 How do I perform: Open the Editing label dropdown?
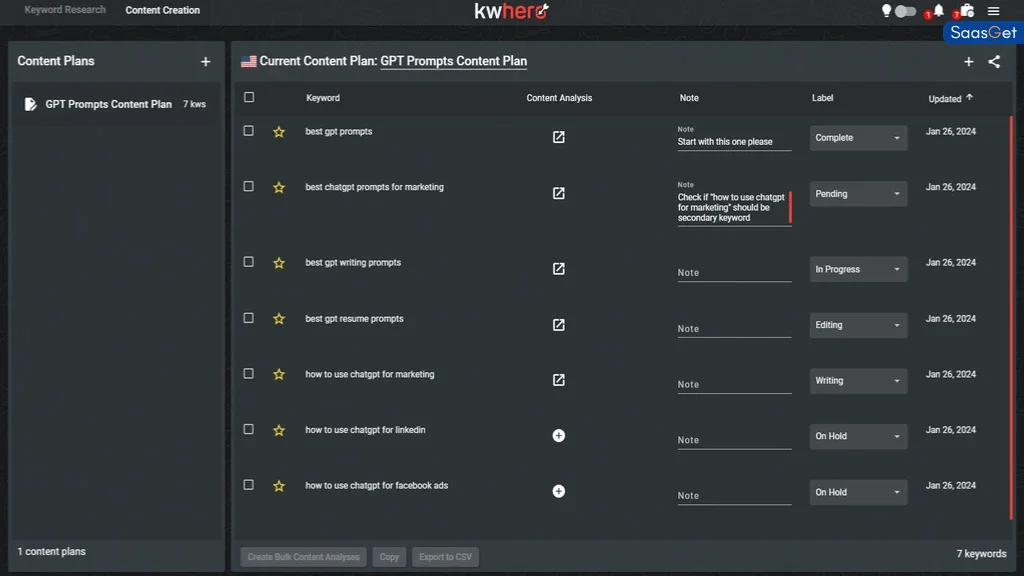click(858, 325)
